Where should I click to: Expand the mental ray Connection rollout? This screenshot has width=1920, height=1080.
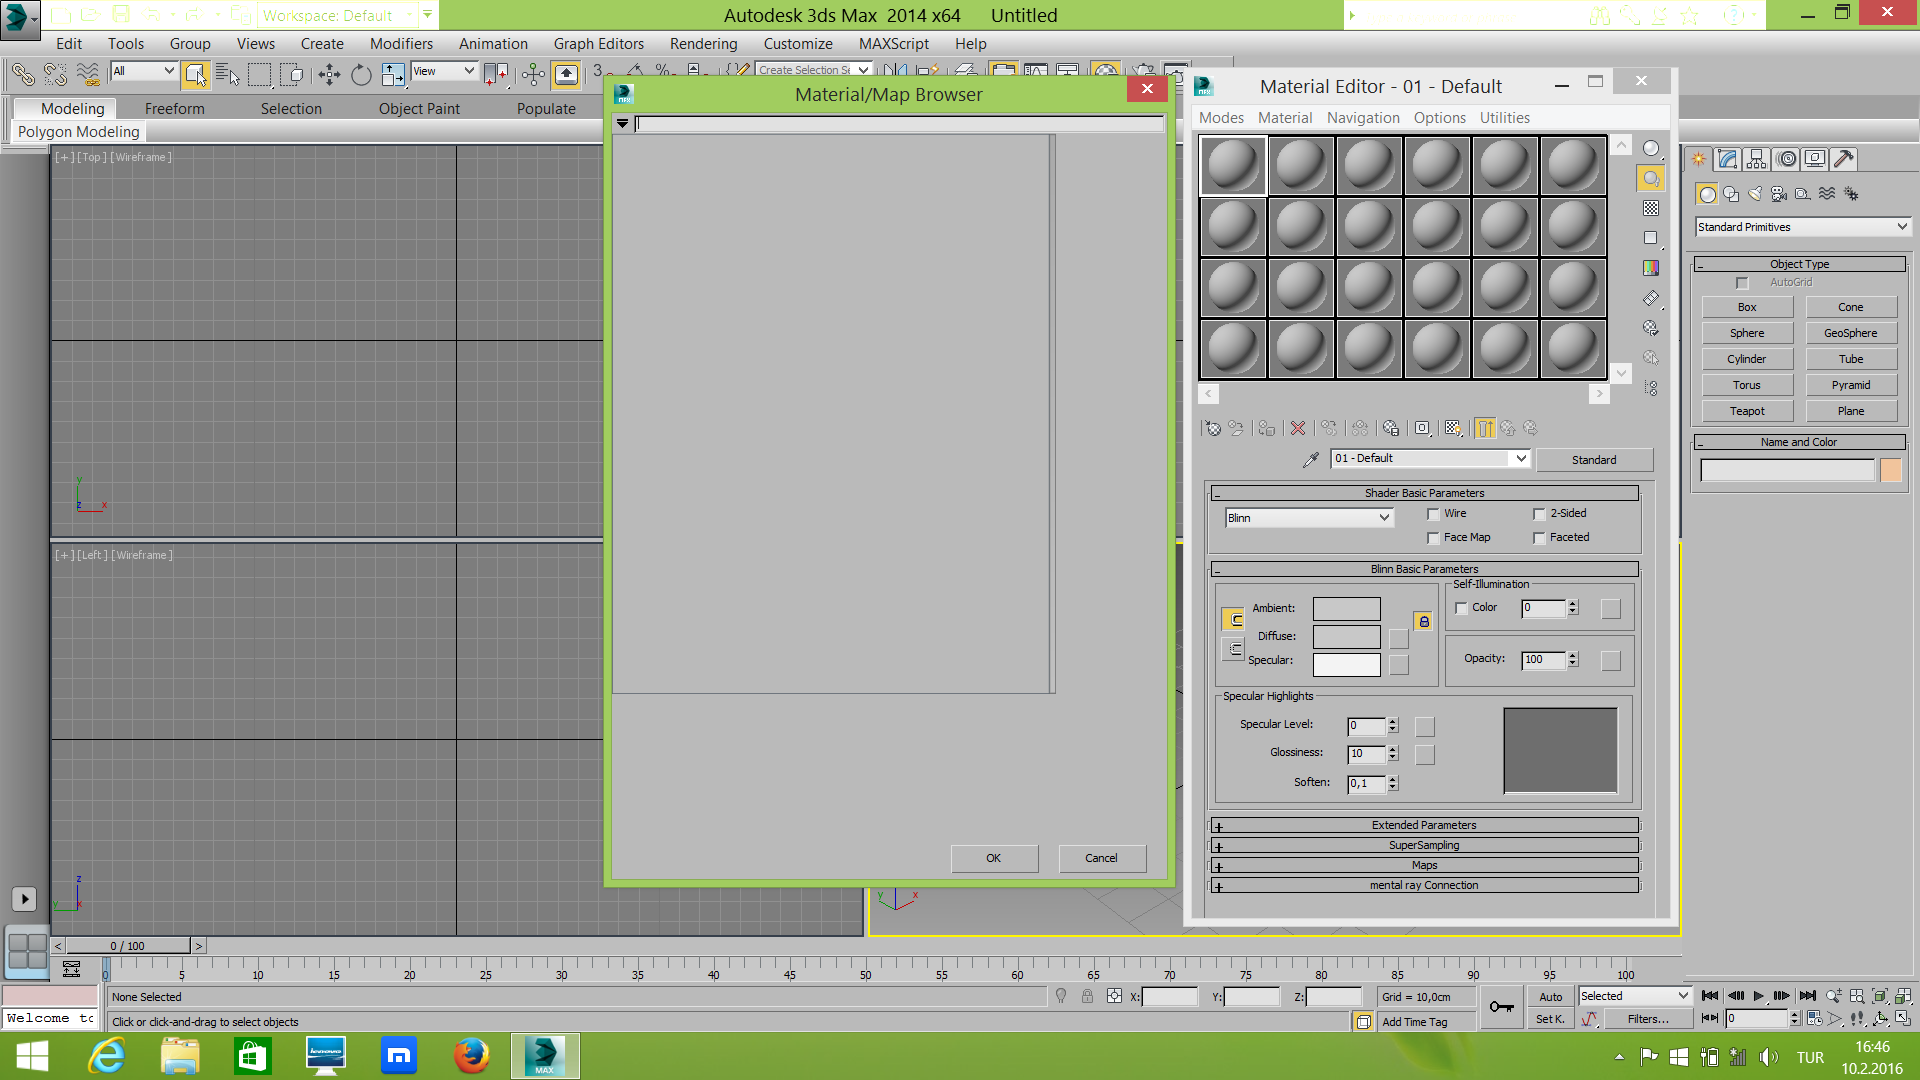pos(1424,885)
